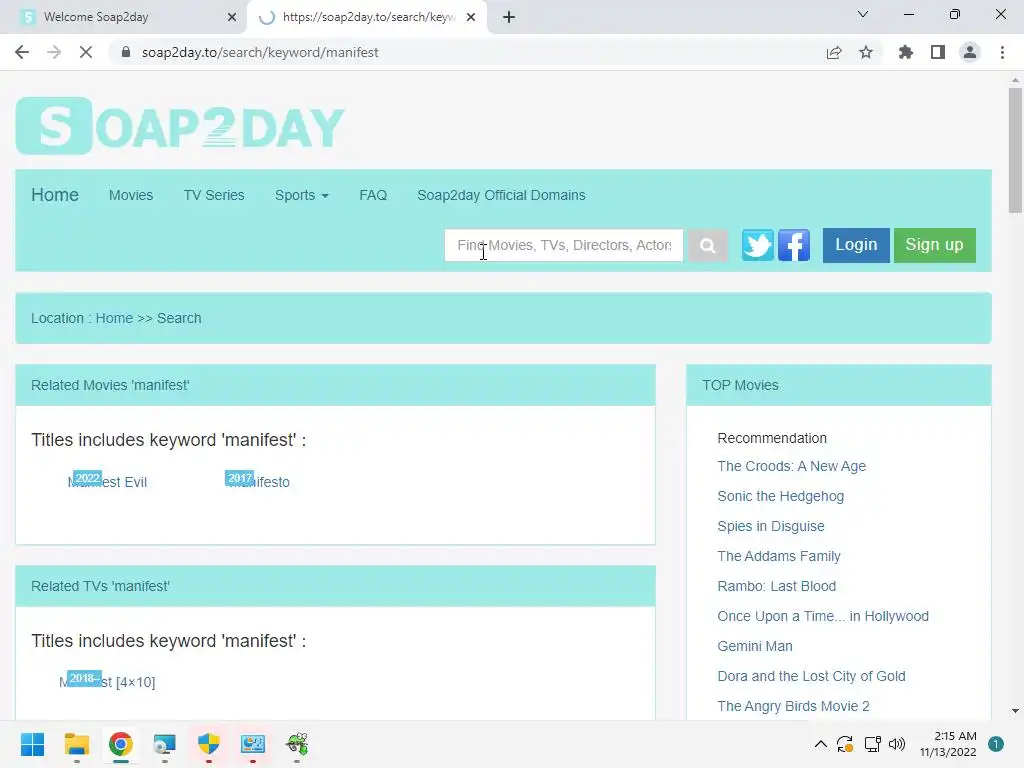The image size is (1024, 768).
Task: Open Sonic the Hedgehog recommendation
Action: pos(780,496)
